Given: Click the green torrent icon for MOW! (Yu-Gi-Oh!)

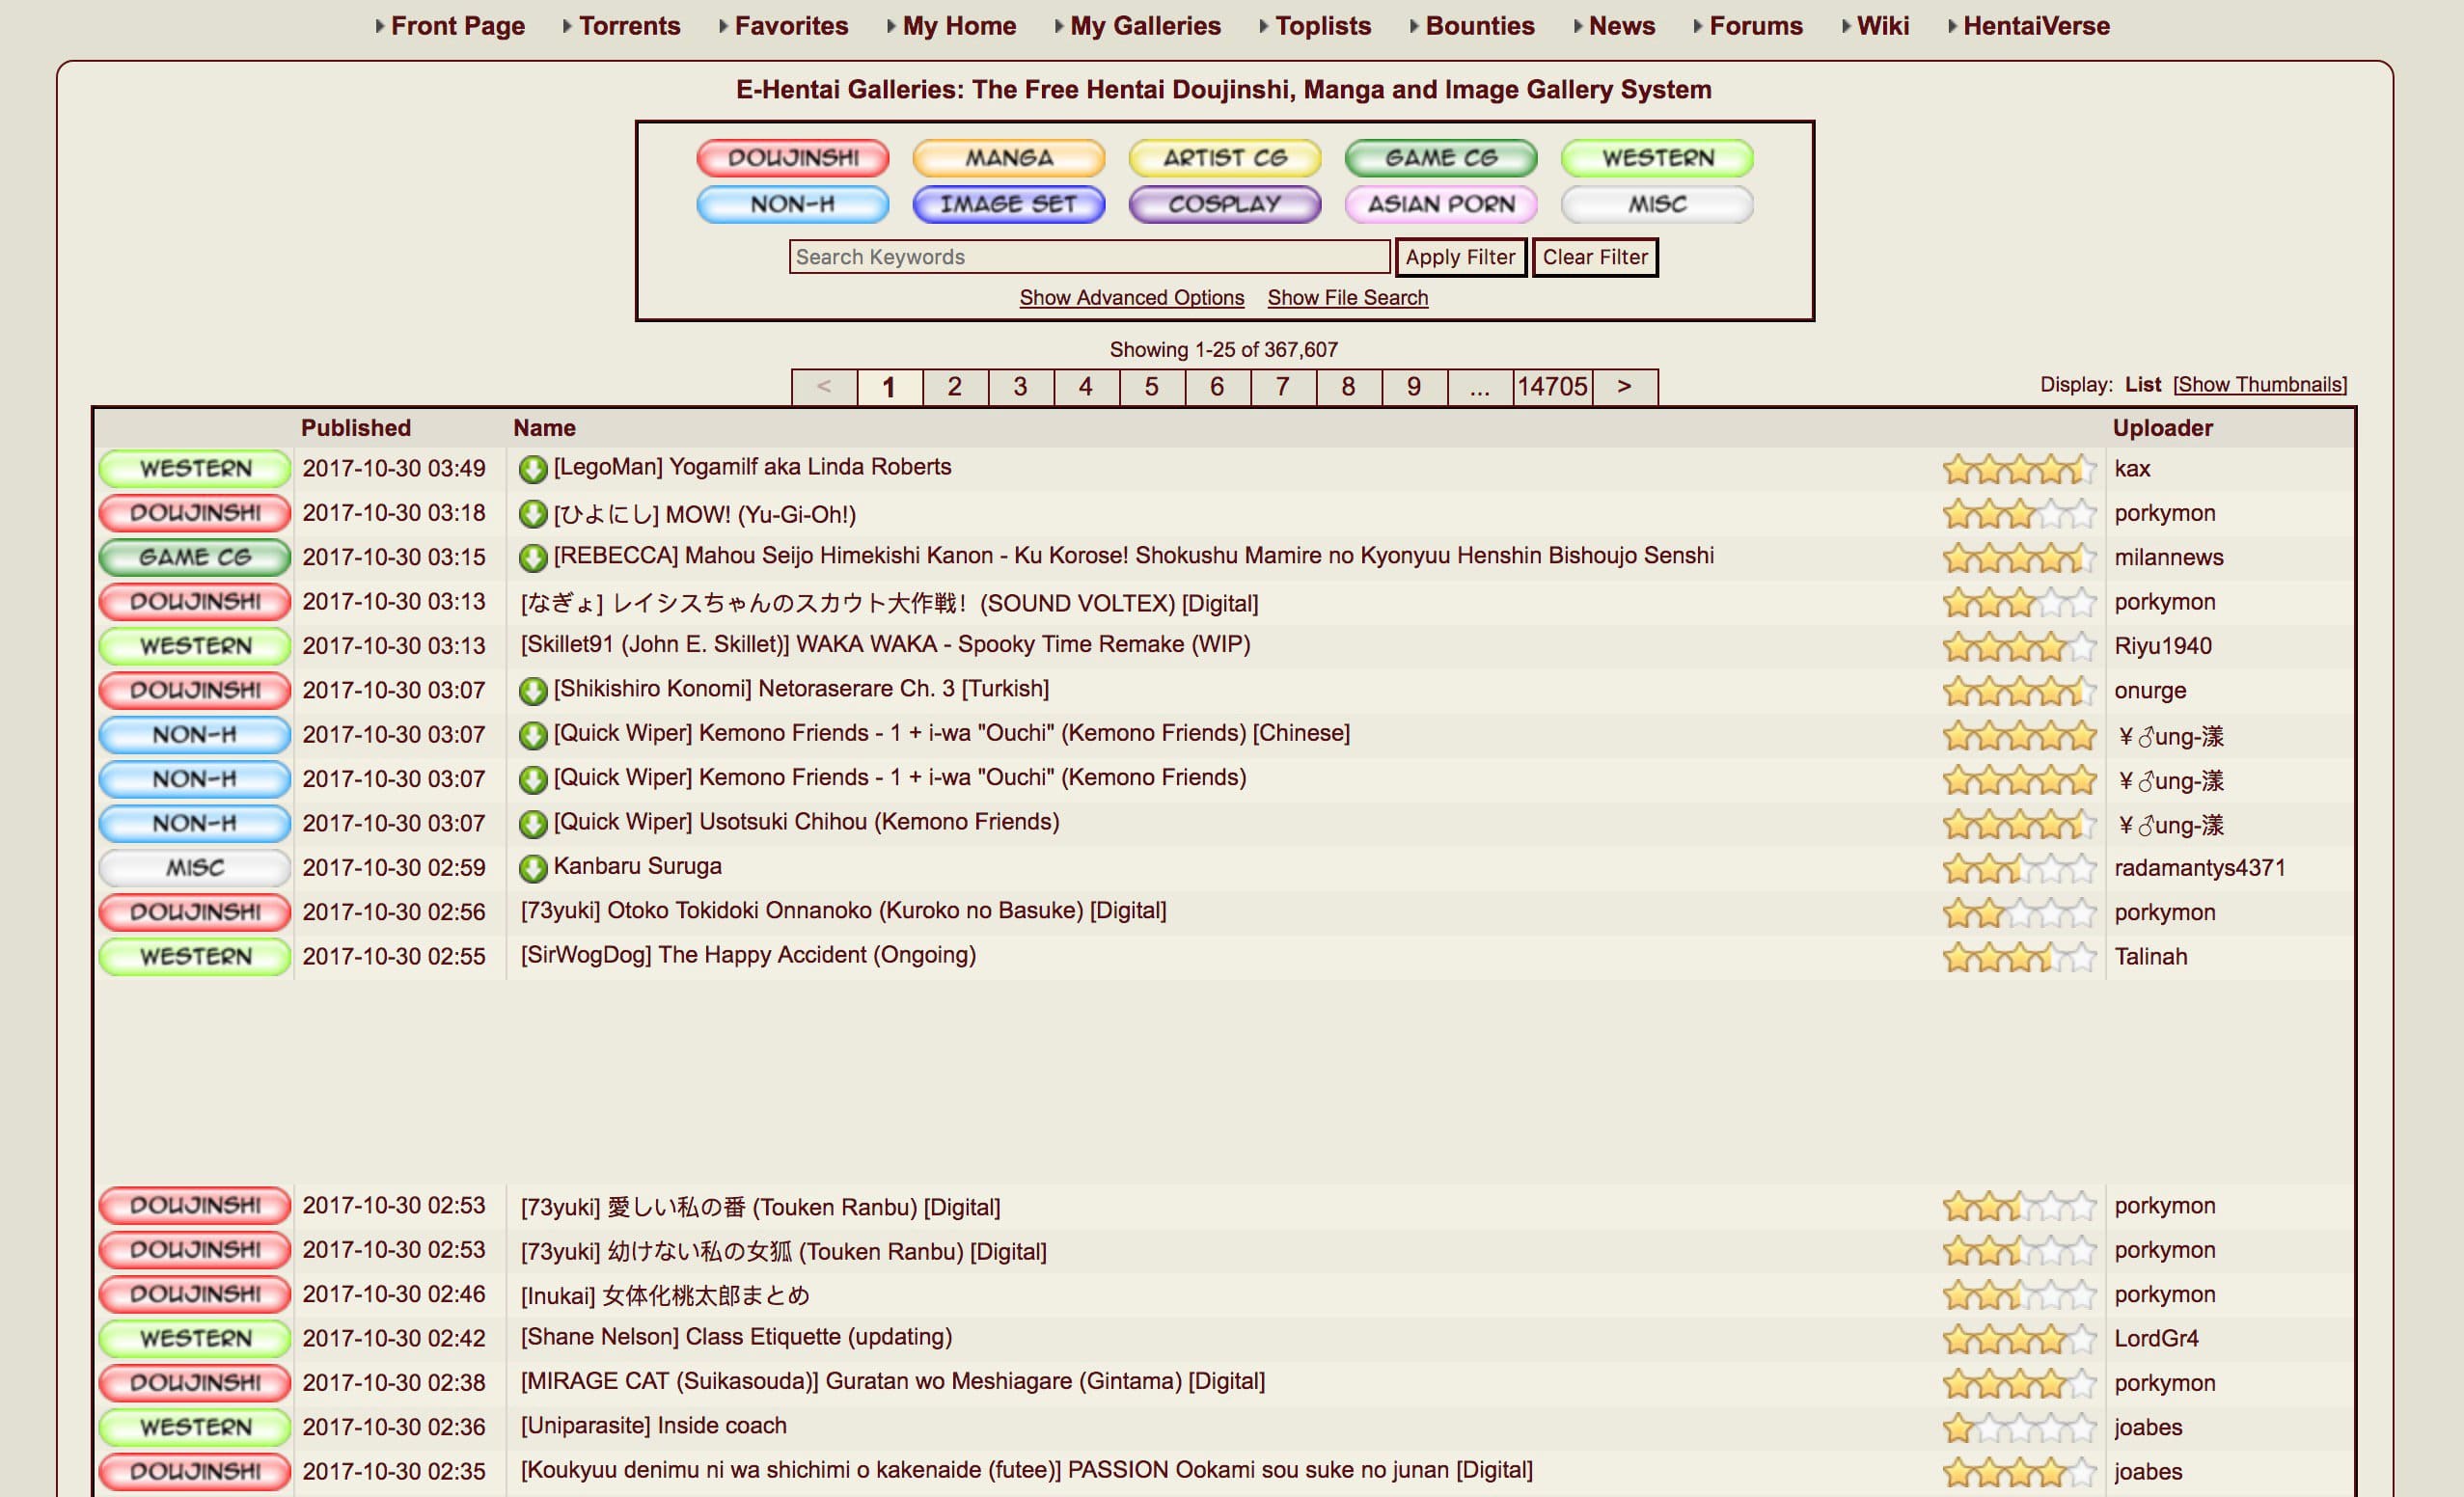Looking at the screenshot, I should pos(533,514).
